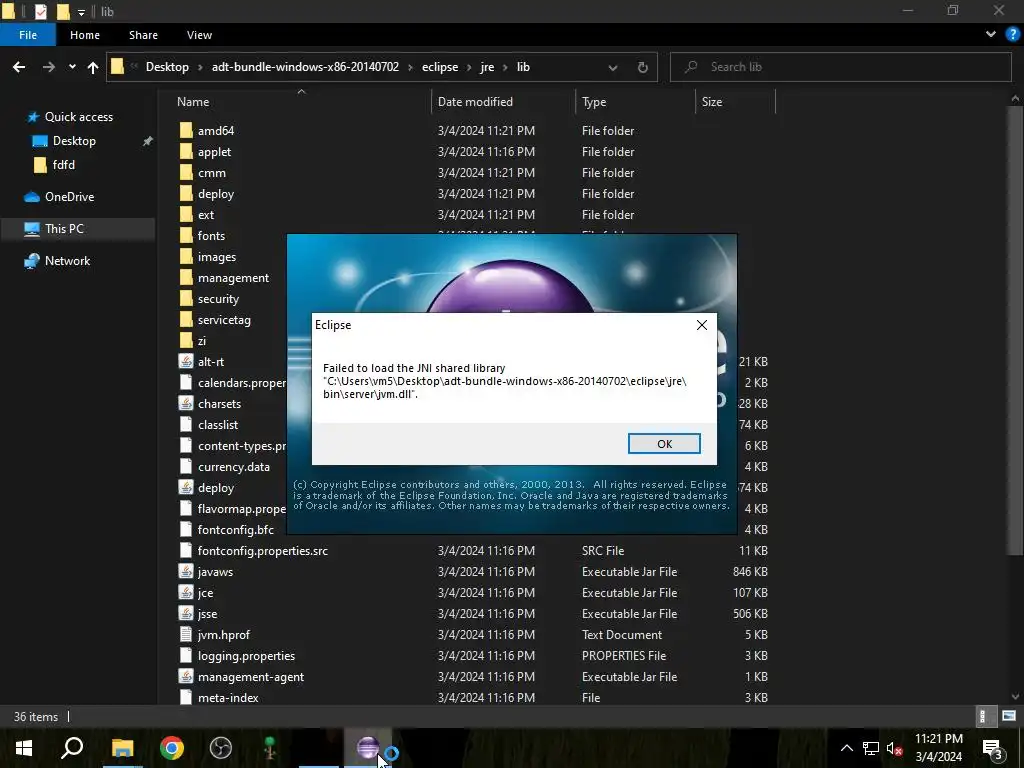Select Desktop in the navigation pane
The height and width of the screenshot is (768, 1024).
(74, 141)
